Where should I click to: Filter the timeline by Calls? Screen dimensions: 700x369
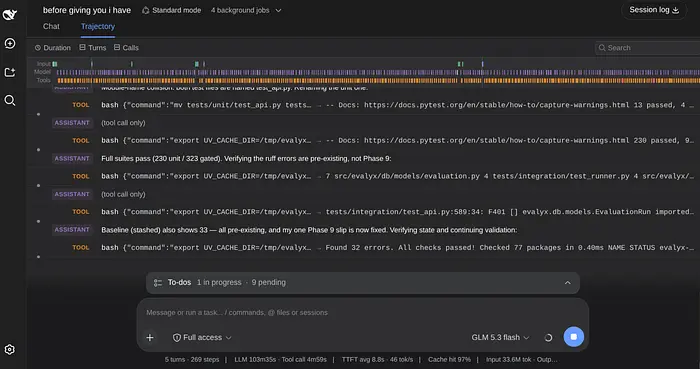(126, 47)
